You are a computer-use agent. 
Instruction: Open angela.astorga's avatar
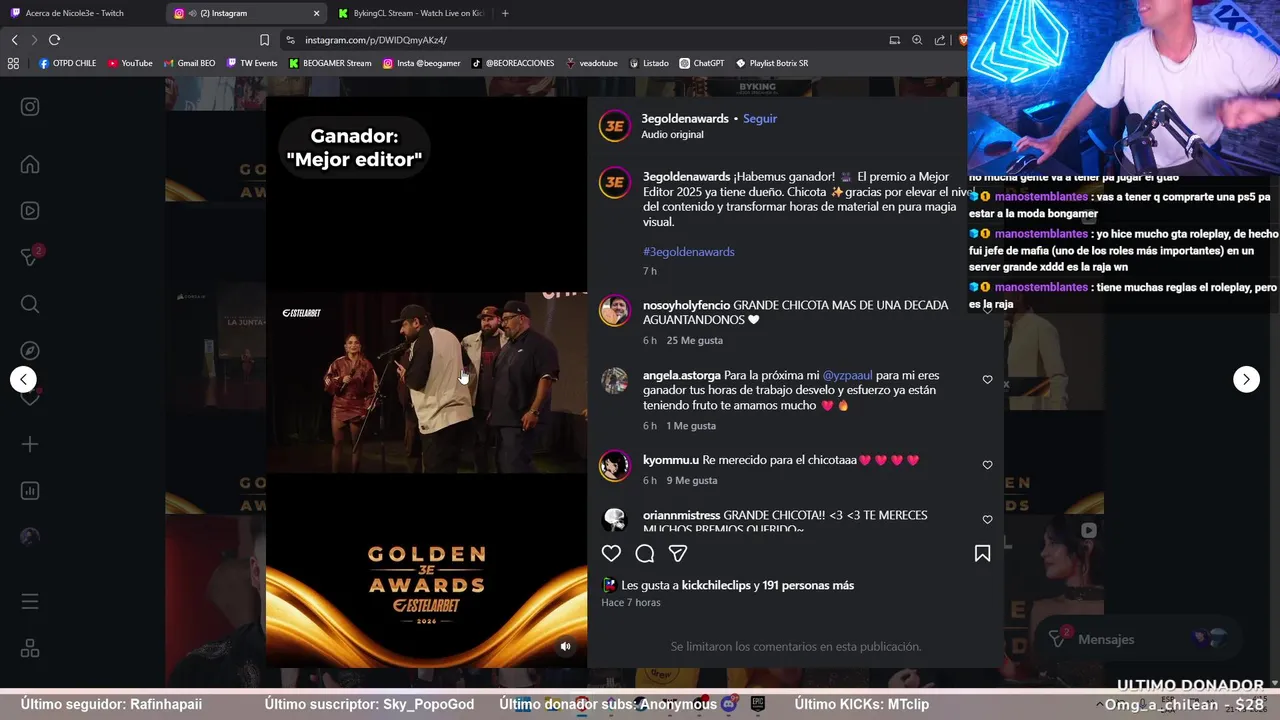coord(614,380)
